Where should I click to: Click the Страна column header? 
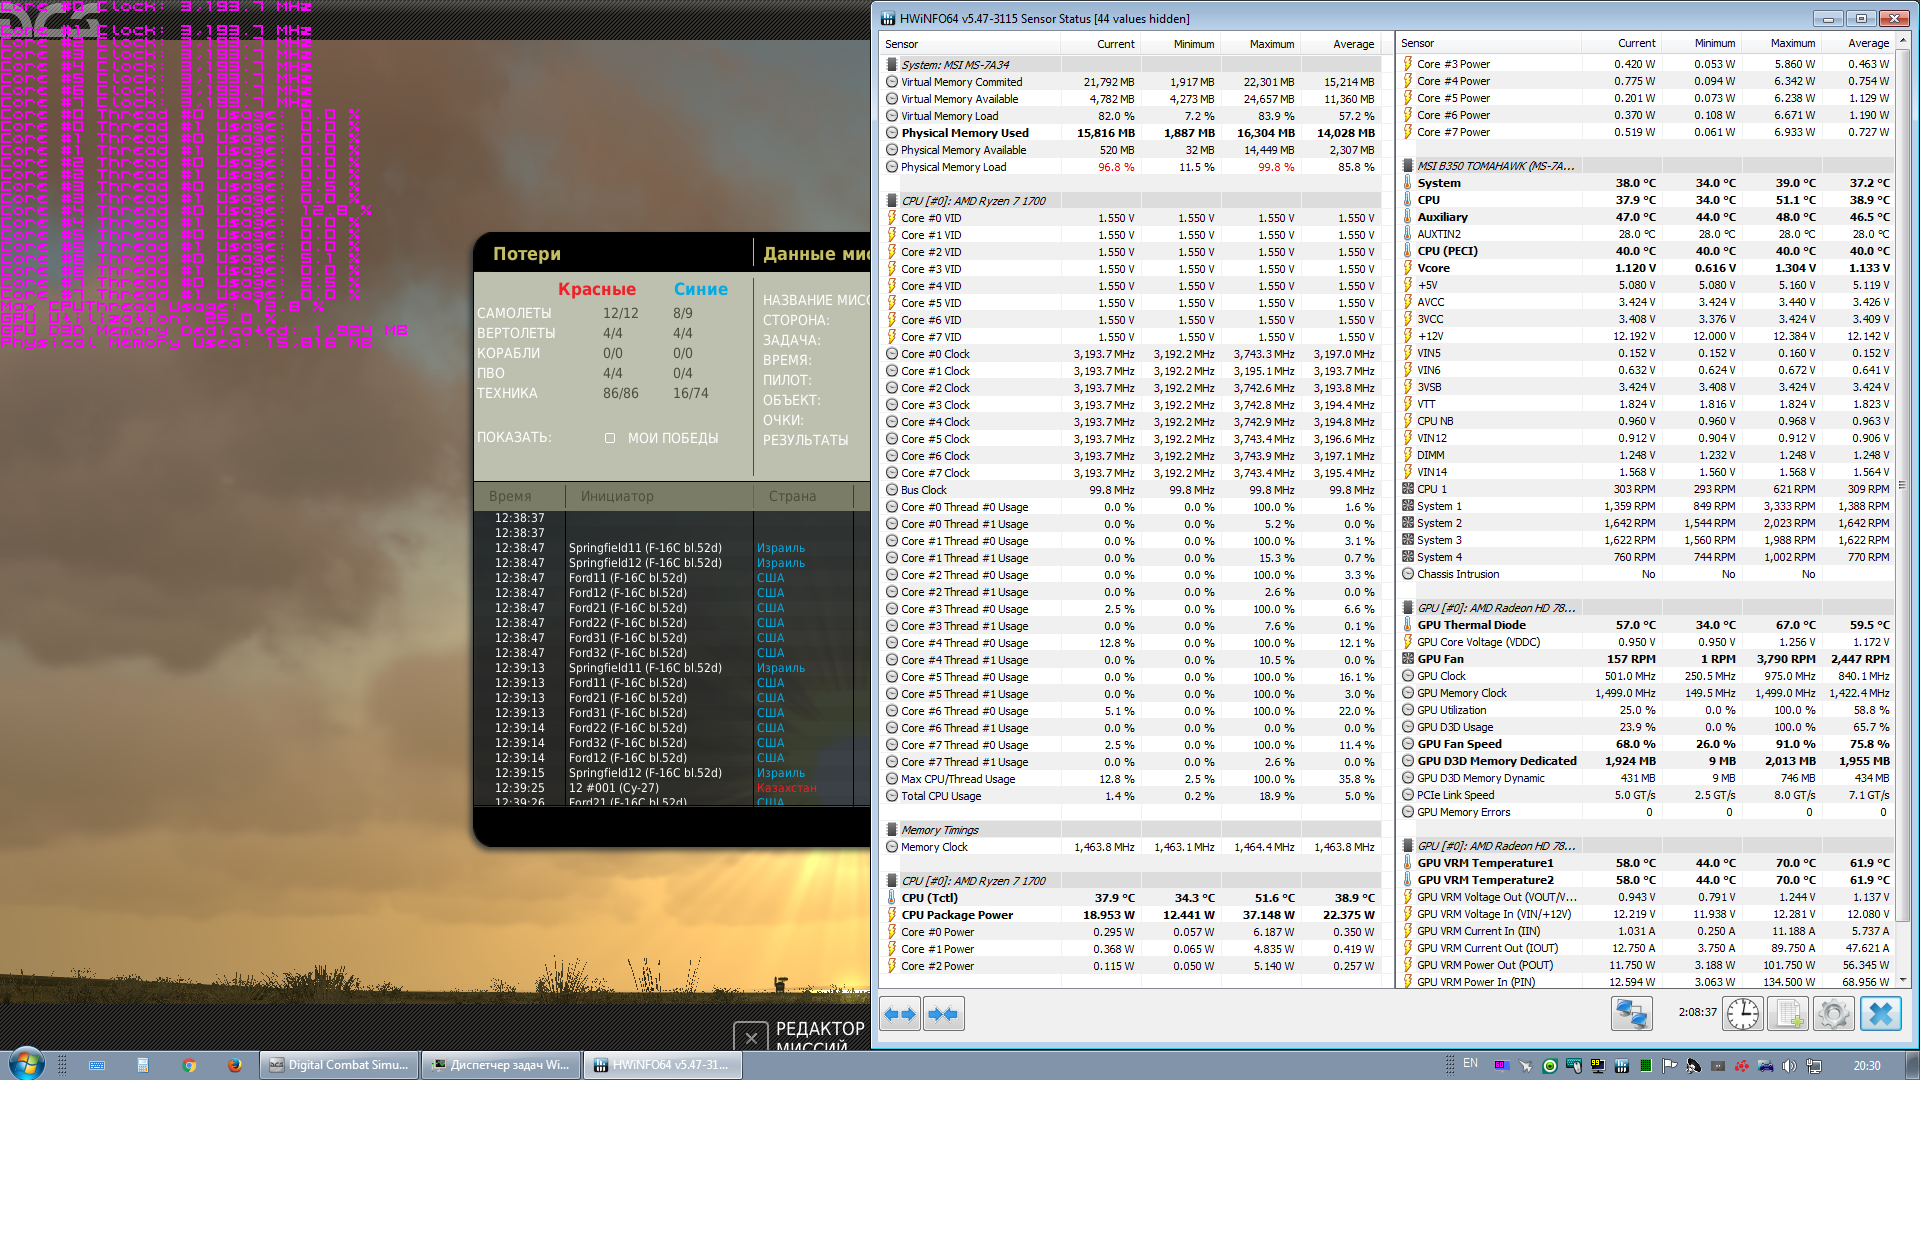click(x=802, y=496)
